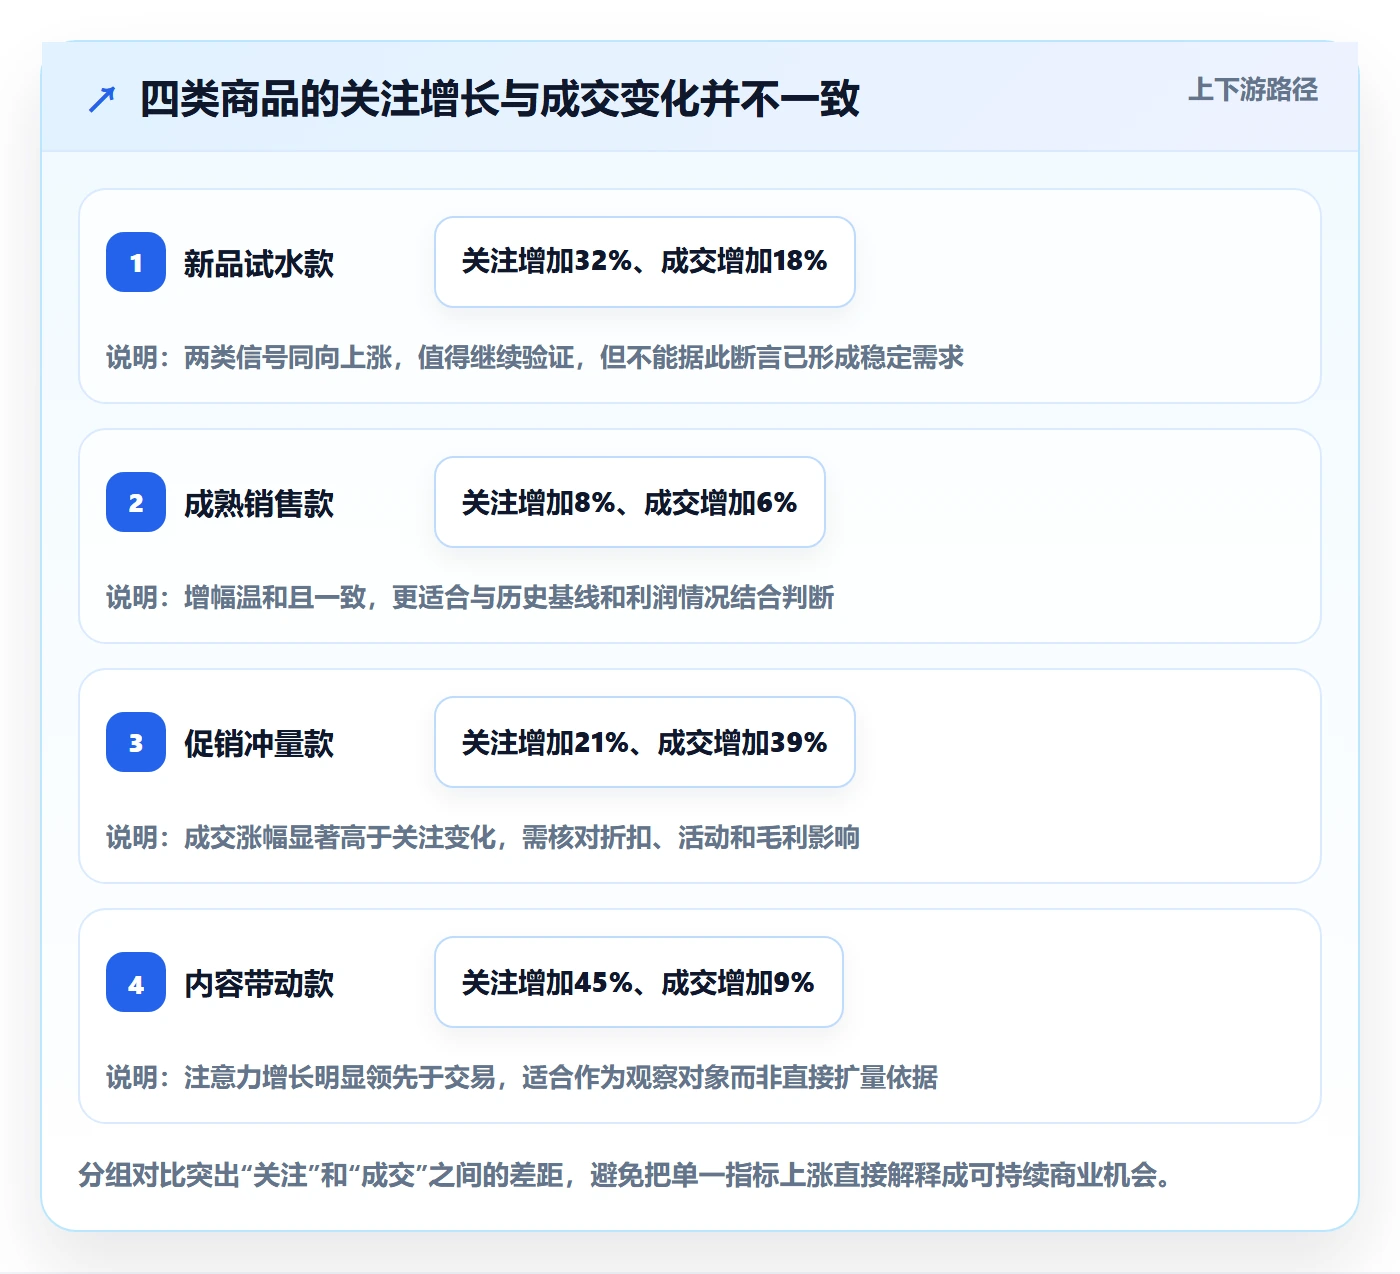
Task: Select the pill 关注增加45%、成交增加9%
Action: [639, 982]
